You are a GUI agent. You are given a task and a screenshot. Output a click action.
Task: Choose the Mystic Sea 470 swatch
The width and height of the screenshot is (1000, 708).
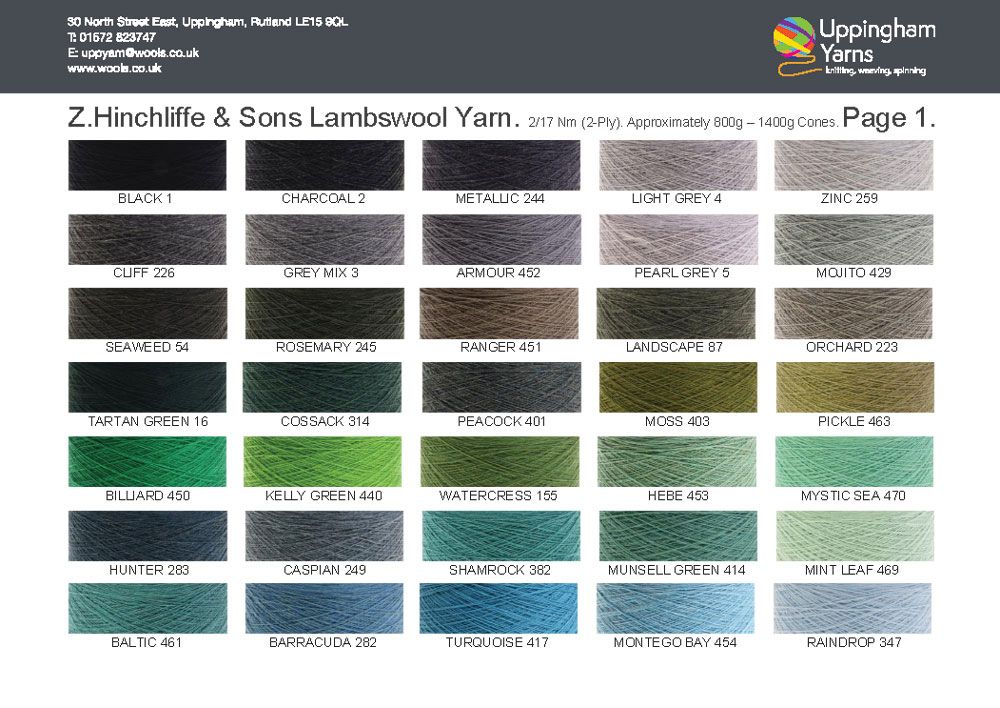[x=854, y=461]
